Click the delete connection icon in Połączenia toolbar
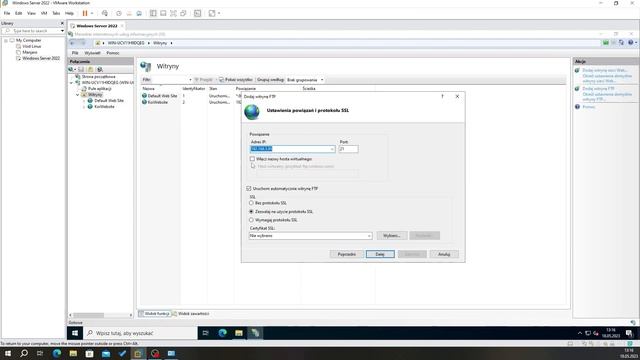The height and width of the screenshot is (360, 640). click(x=100, y=69)
